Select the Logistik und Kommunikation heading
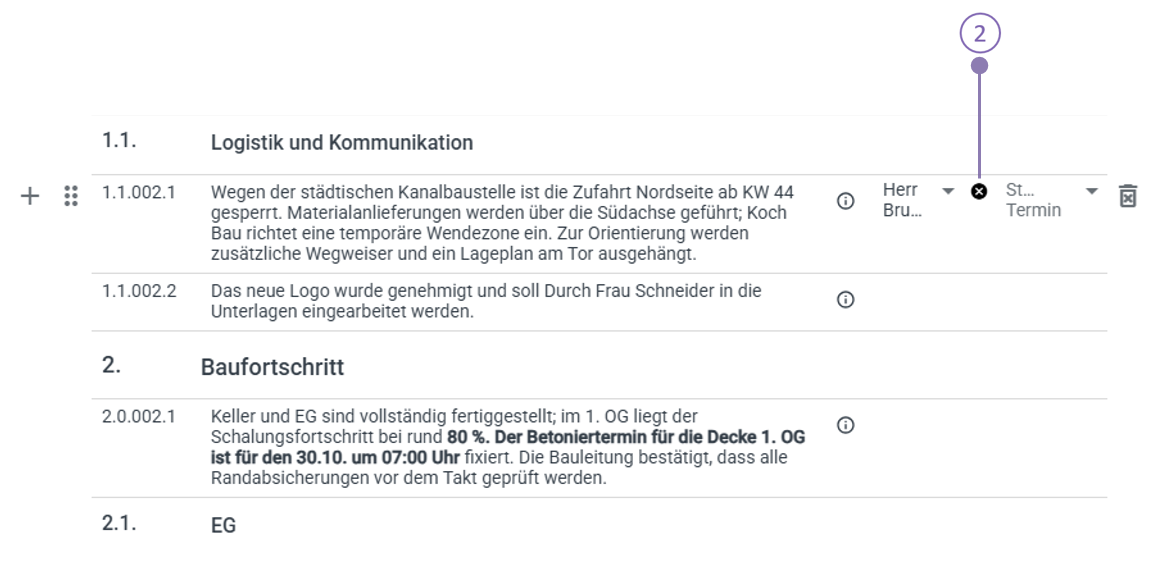The width and height of the screenshot is (1169, 564). click(341, 143)
